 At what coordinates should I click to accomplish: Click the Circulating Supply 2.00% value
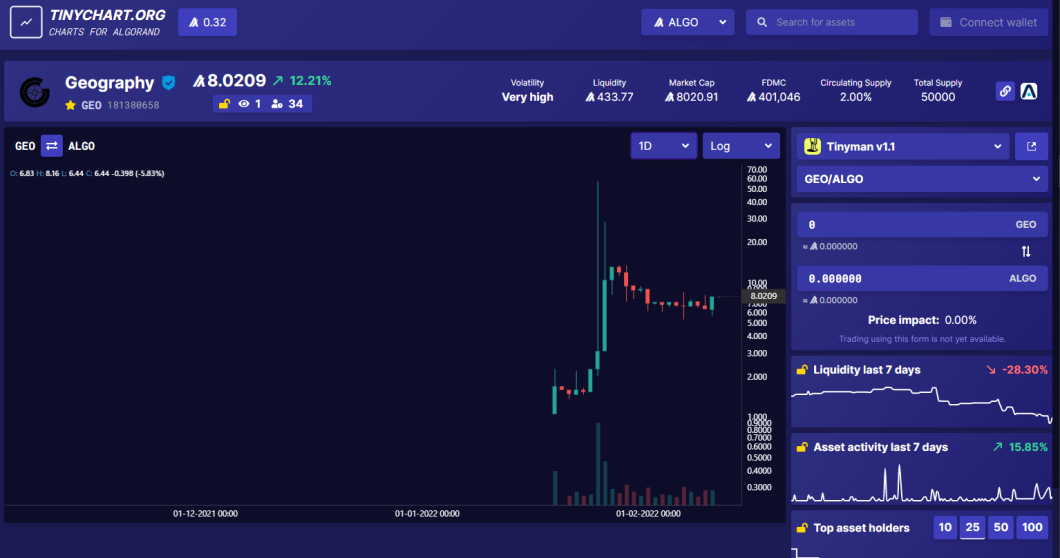coord(856,97)
